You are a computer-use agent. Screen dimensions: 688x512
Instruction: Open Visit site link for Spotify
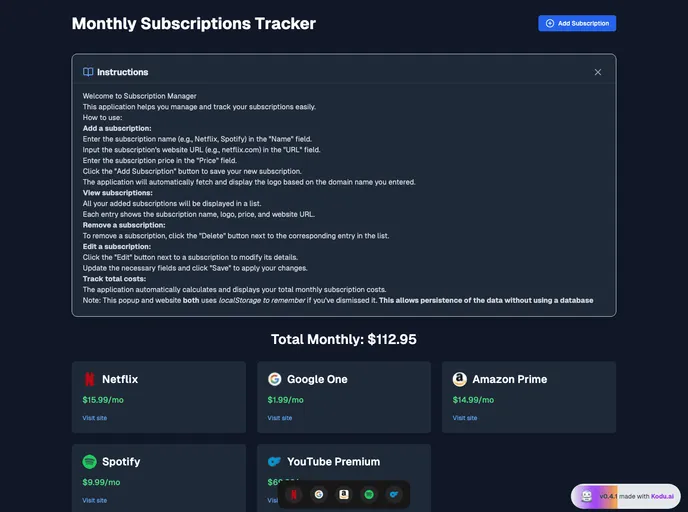click(x=94, y=500)
